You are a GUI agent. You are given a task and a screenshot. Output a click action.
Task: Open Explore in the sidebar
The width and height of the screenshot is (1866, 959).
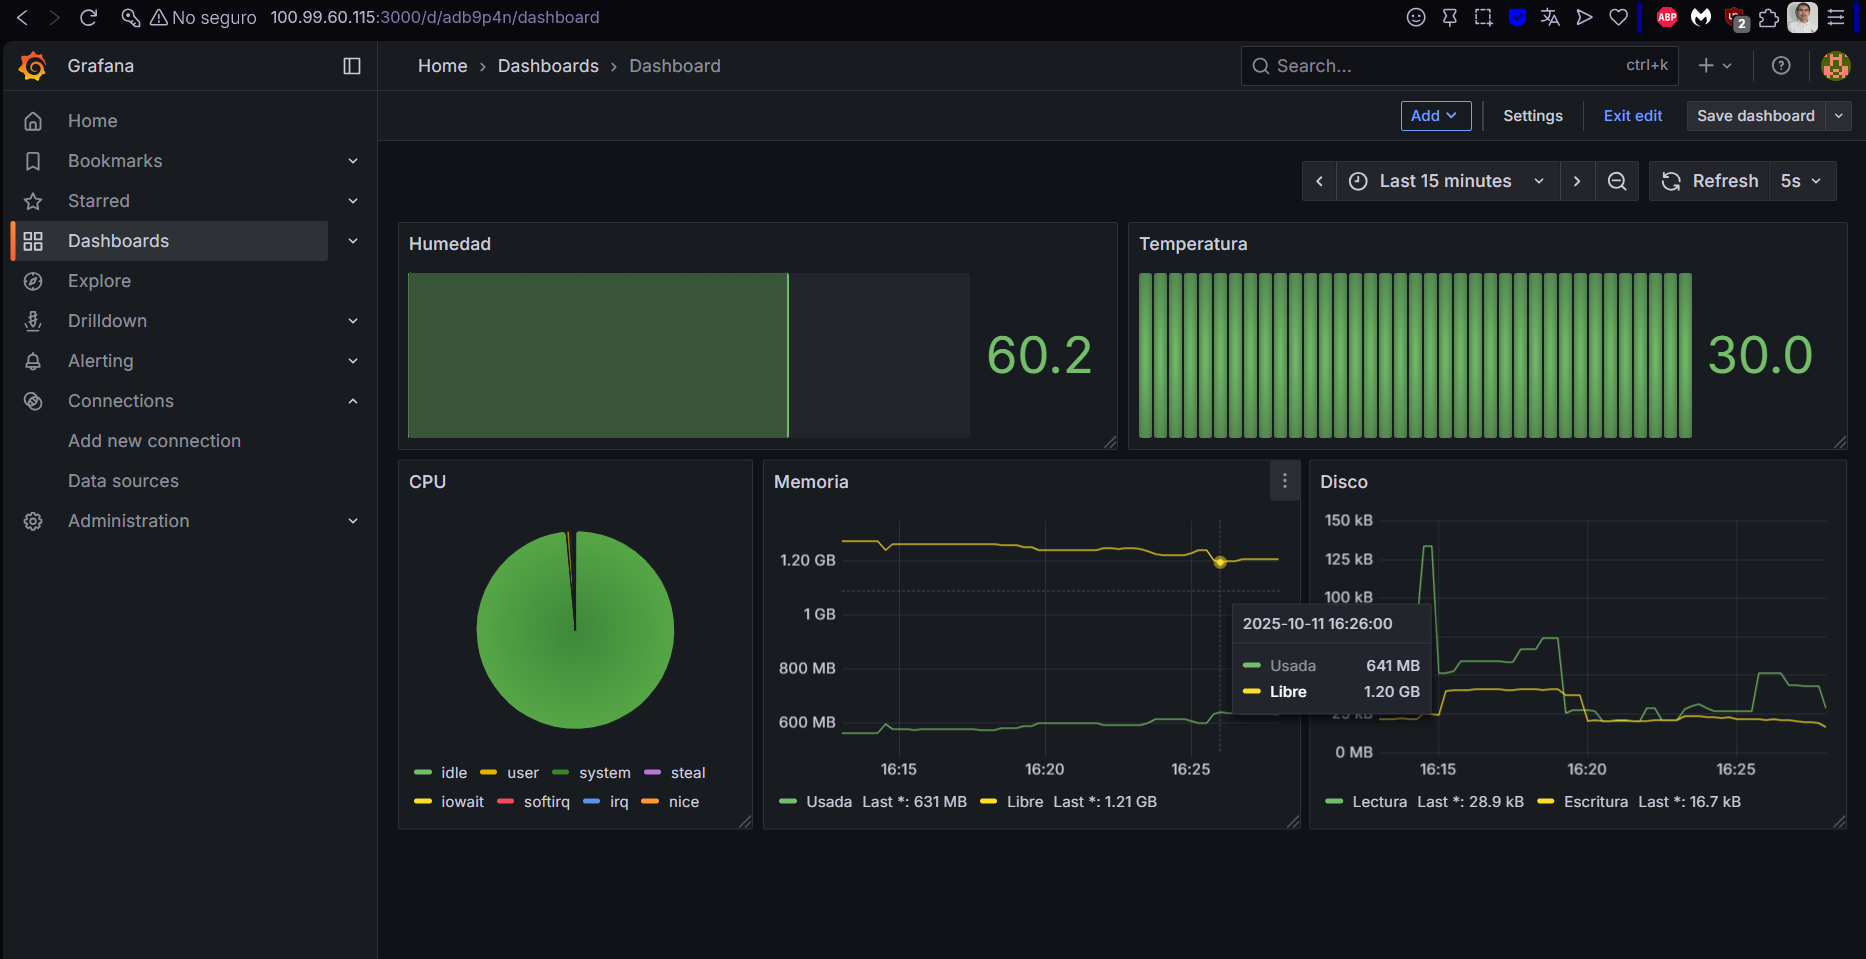click(99, 281)
